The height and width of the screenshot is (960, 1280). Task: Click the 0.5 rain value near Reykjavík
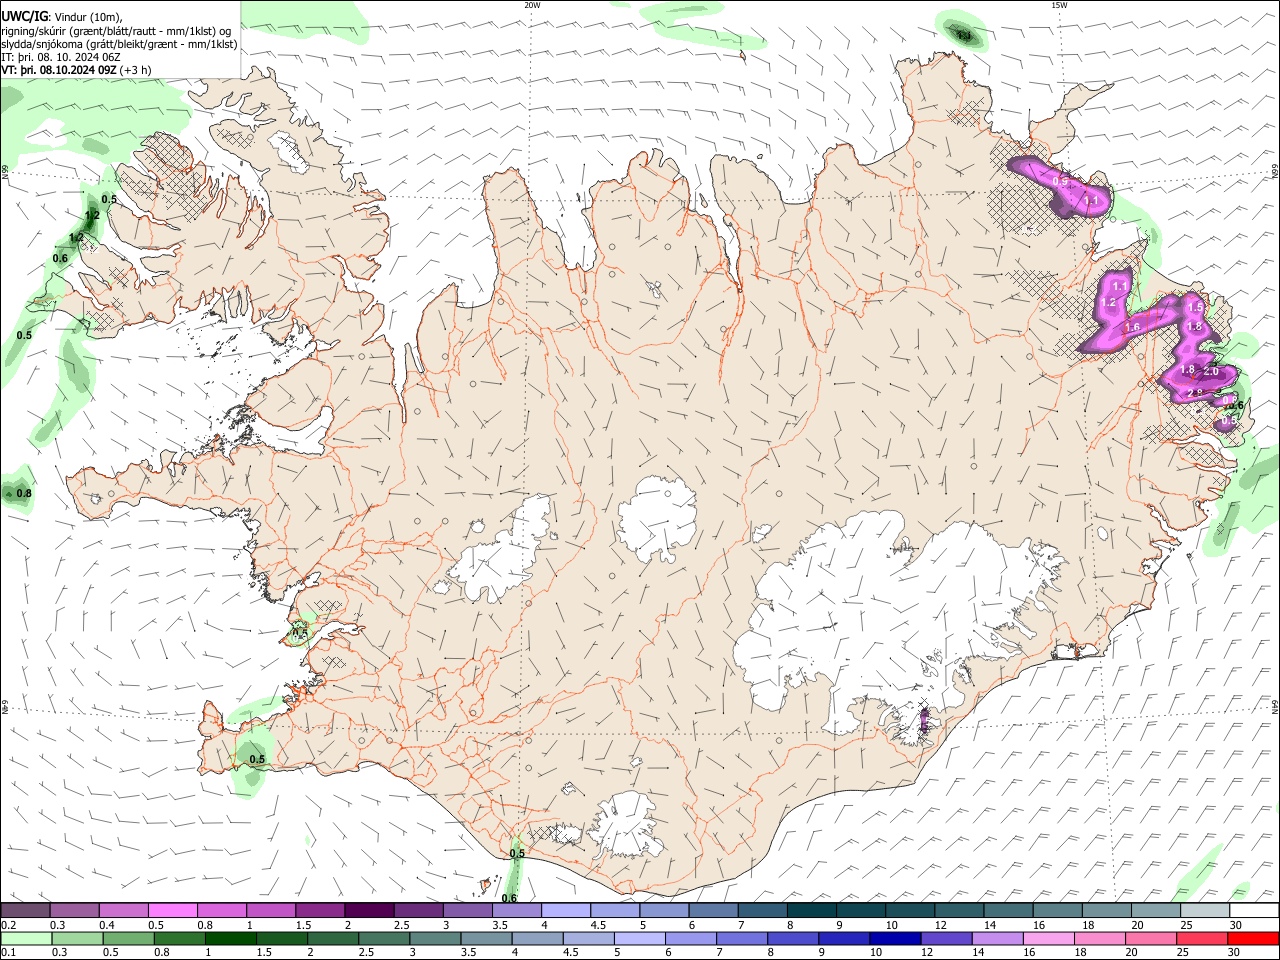[300, 633]
